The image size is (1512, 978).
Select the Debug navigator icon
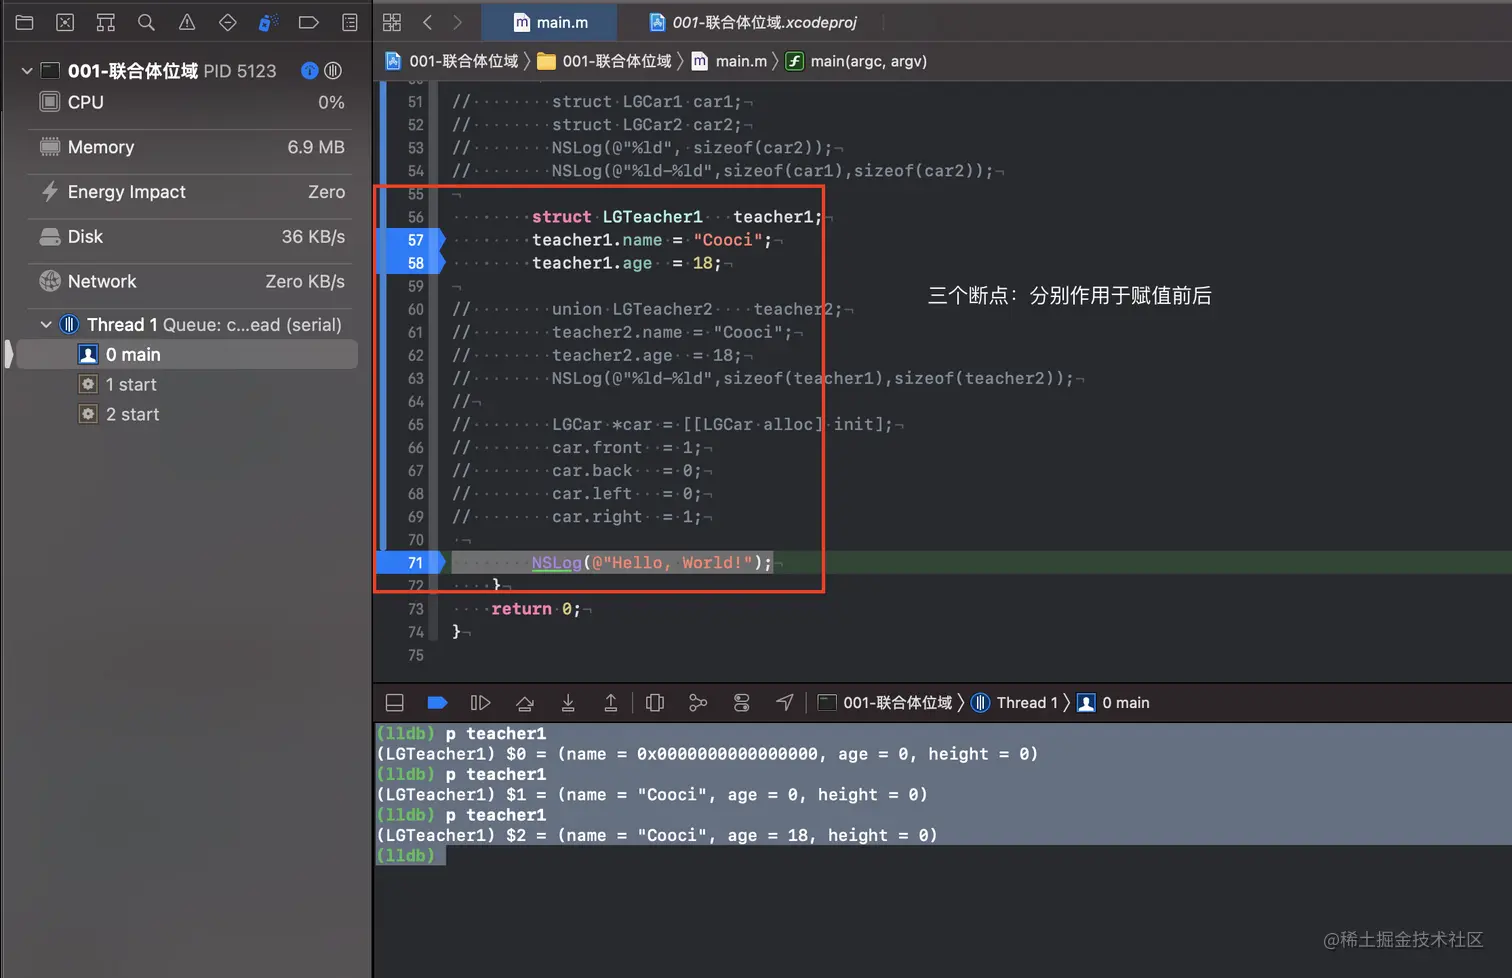tap(268, 22)
